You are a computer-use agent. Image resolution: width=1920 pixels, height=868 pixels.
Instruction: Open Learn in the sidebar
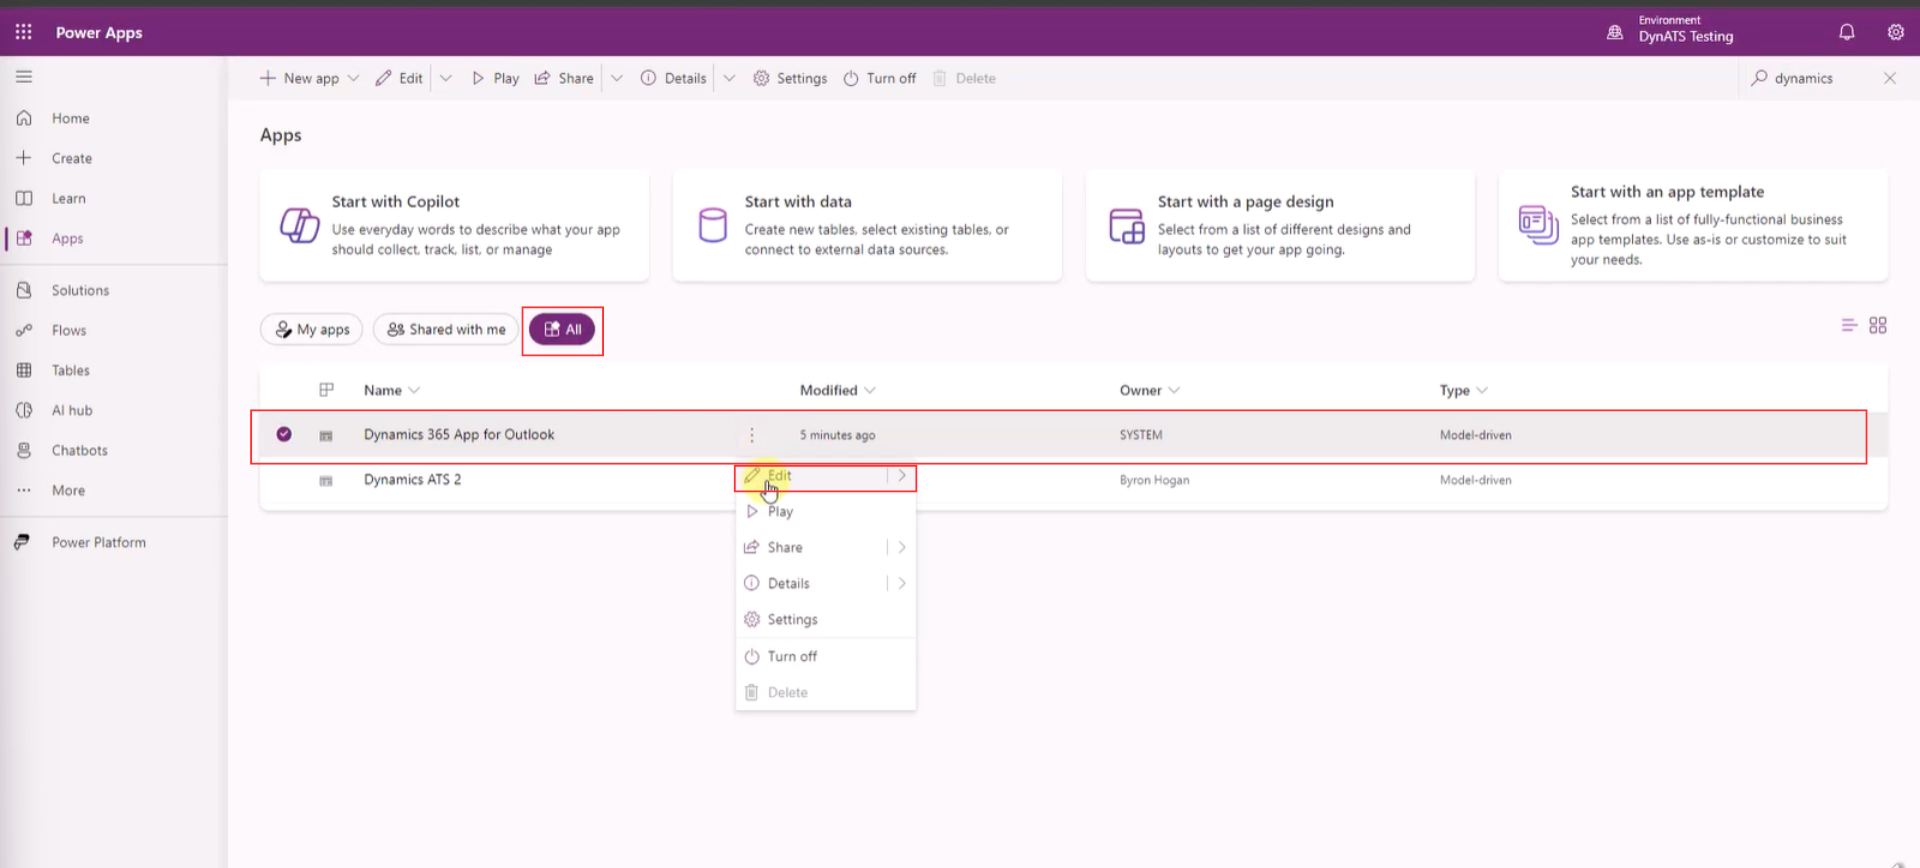point(68,198)
